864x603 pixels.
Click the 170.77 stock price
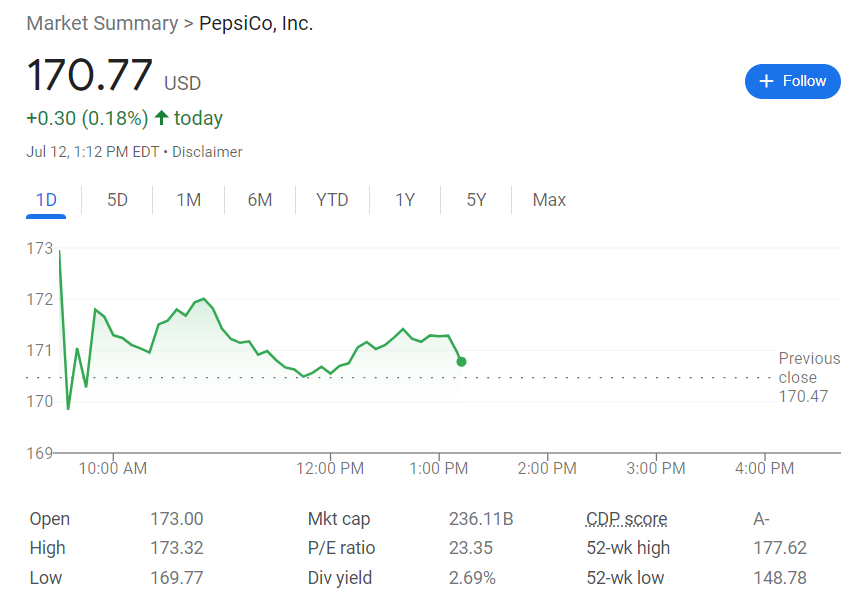(90, 76)
